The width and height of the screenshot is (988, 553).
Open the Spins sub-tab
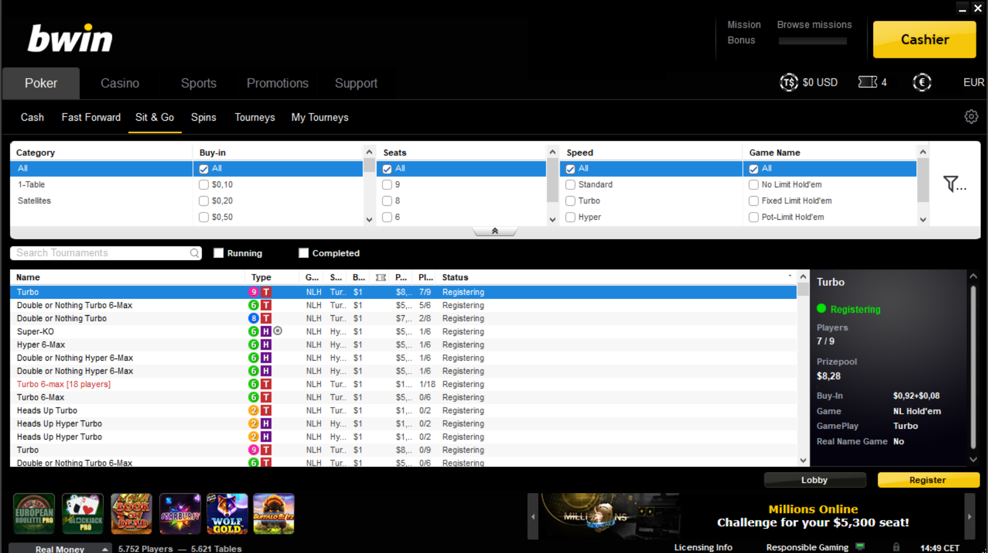(203, 117)
